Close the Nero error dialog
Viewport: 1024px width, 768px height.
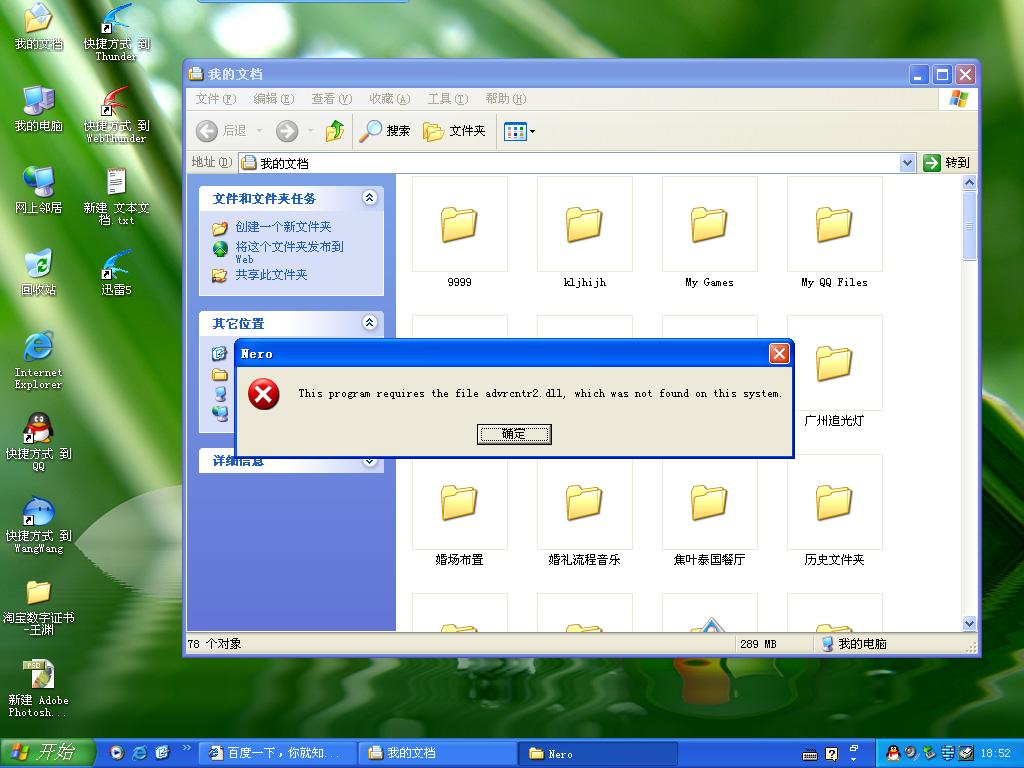pyautogui.click(x=779, y=353)
